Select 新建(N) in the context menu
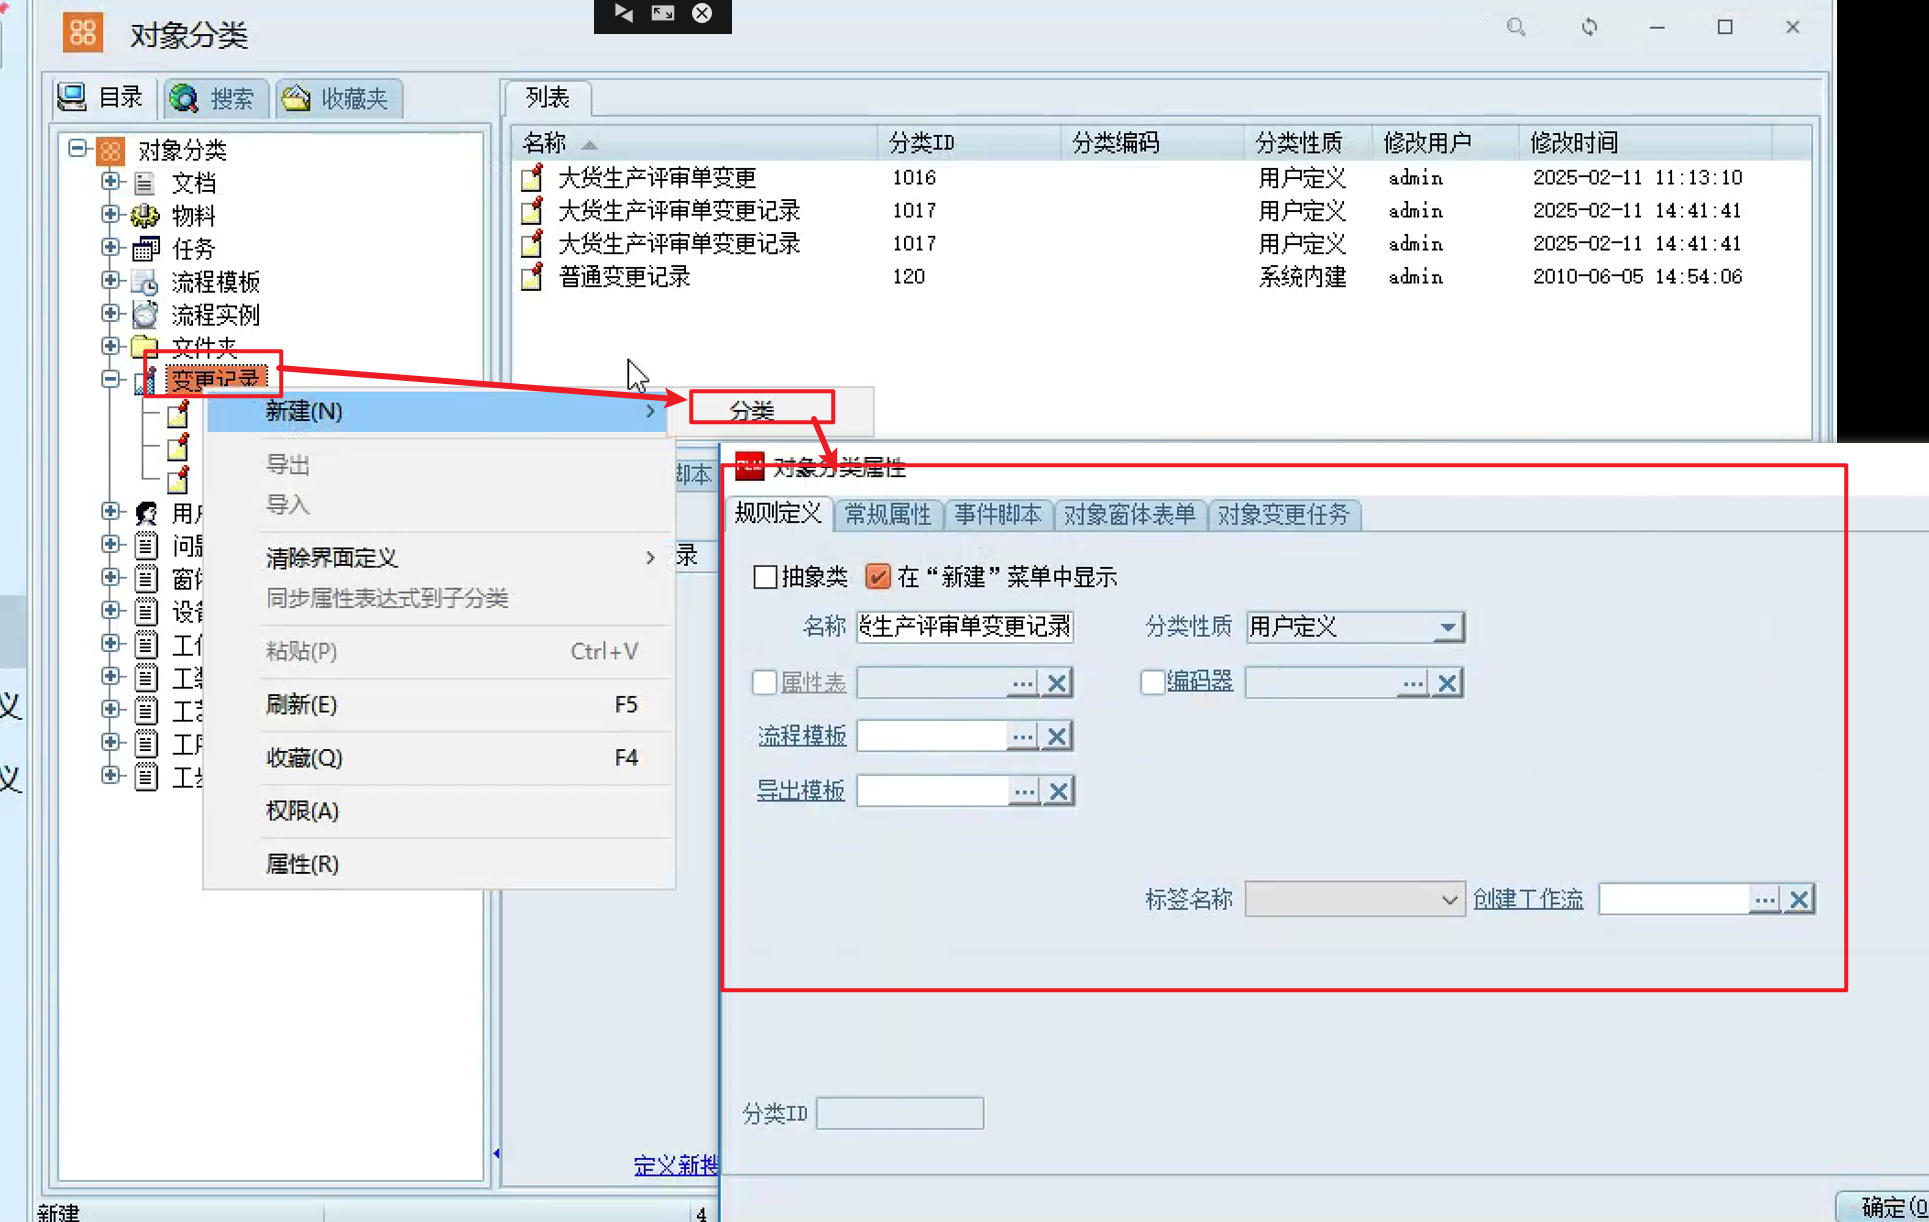The image size is (1929, 1222). 439,411
